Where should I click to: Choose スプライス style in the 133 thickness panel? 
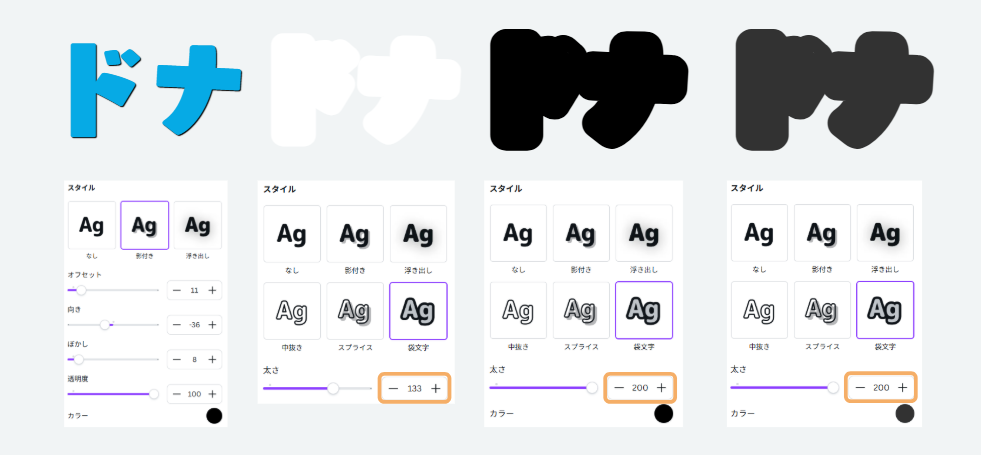(x=355, y=311)
